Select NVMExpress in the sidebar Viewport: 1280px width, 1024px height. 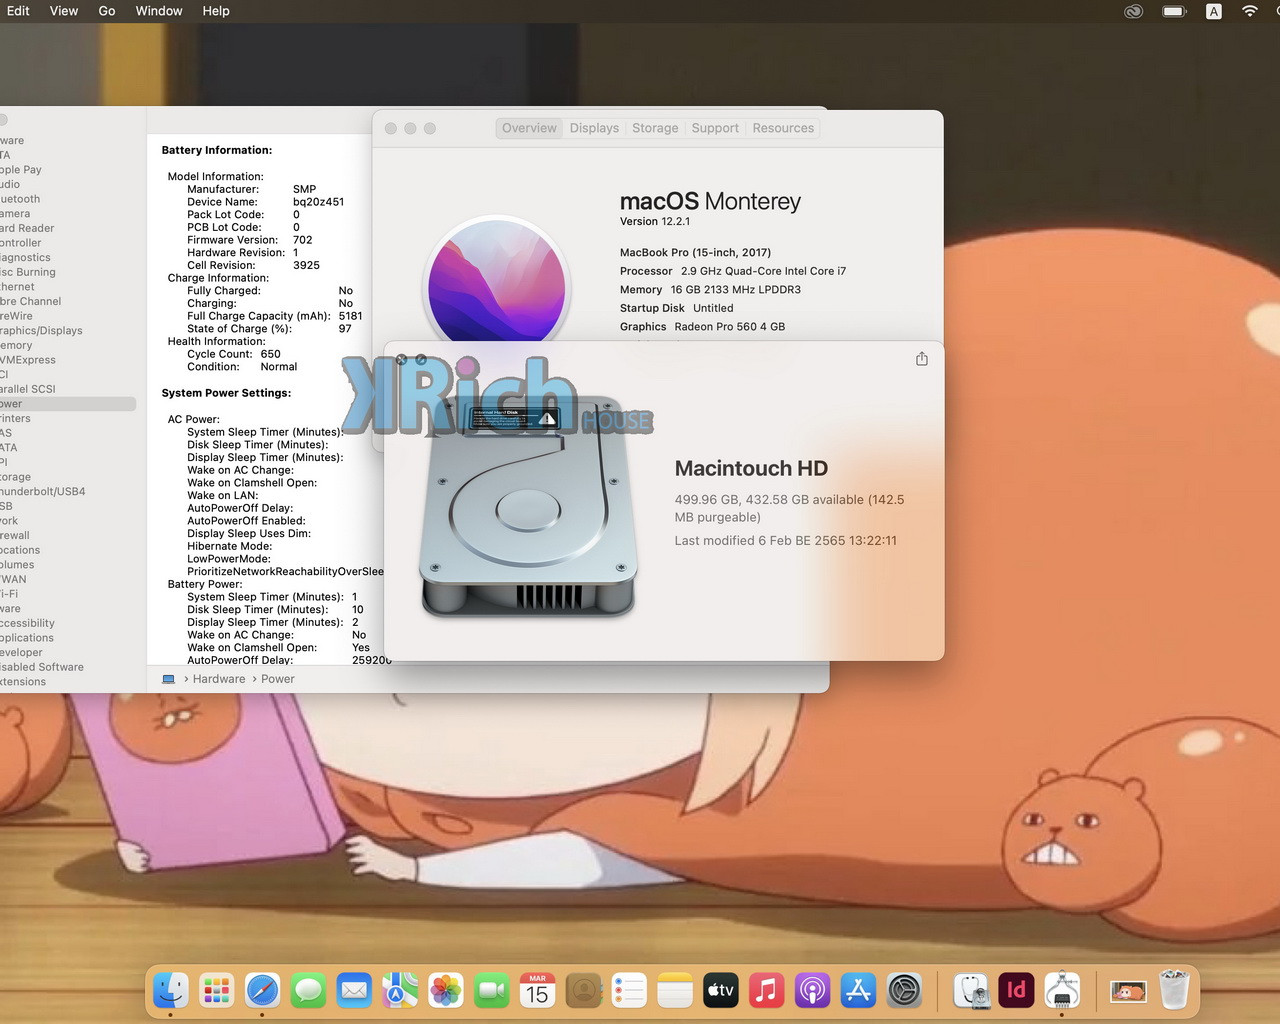pos(28,360)
